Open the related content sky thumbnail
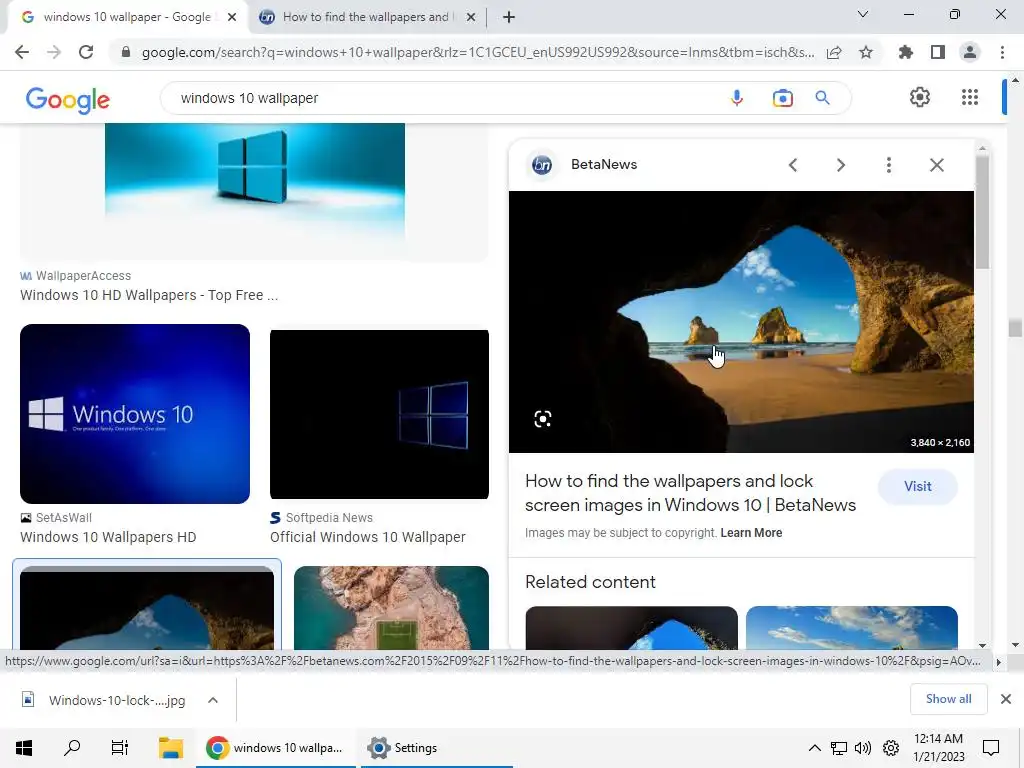 [852, 628]
